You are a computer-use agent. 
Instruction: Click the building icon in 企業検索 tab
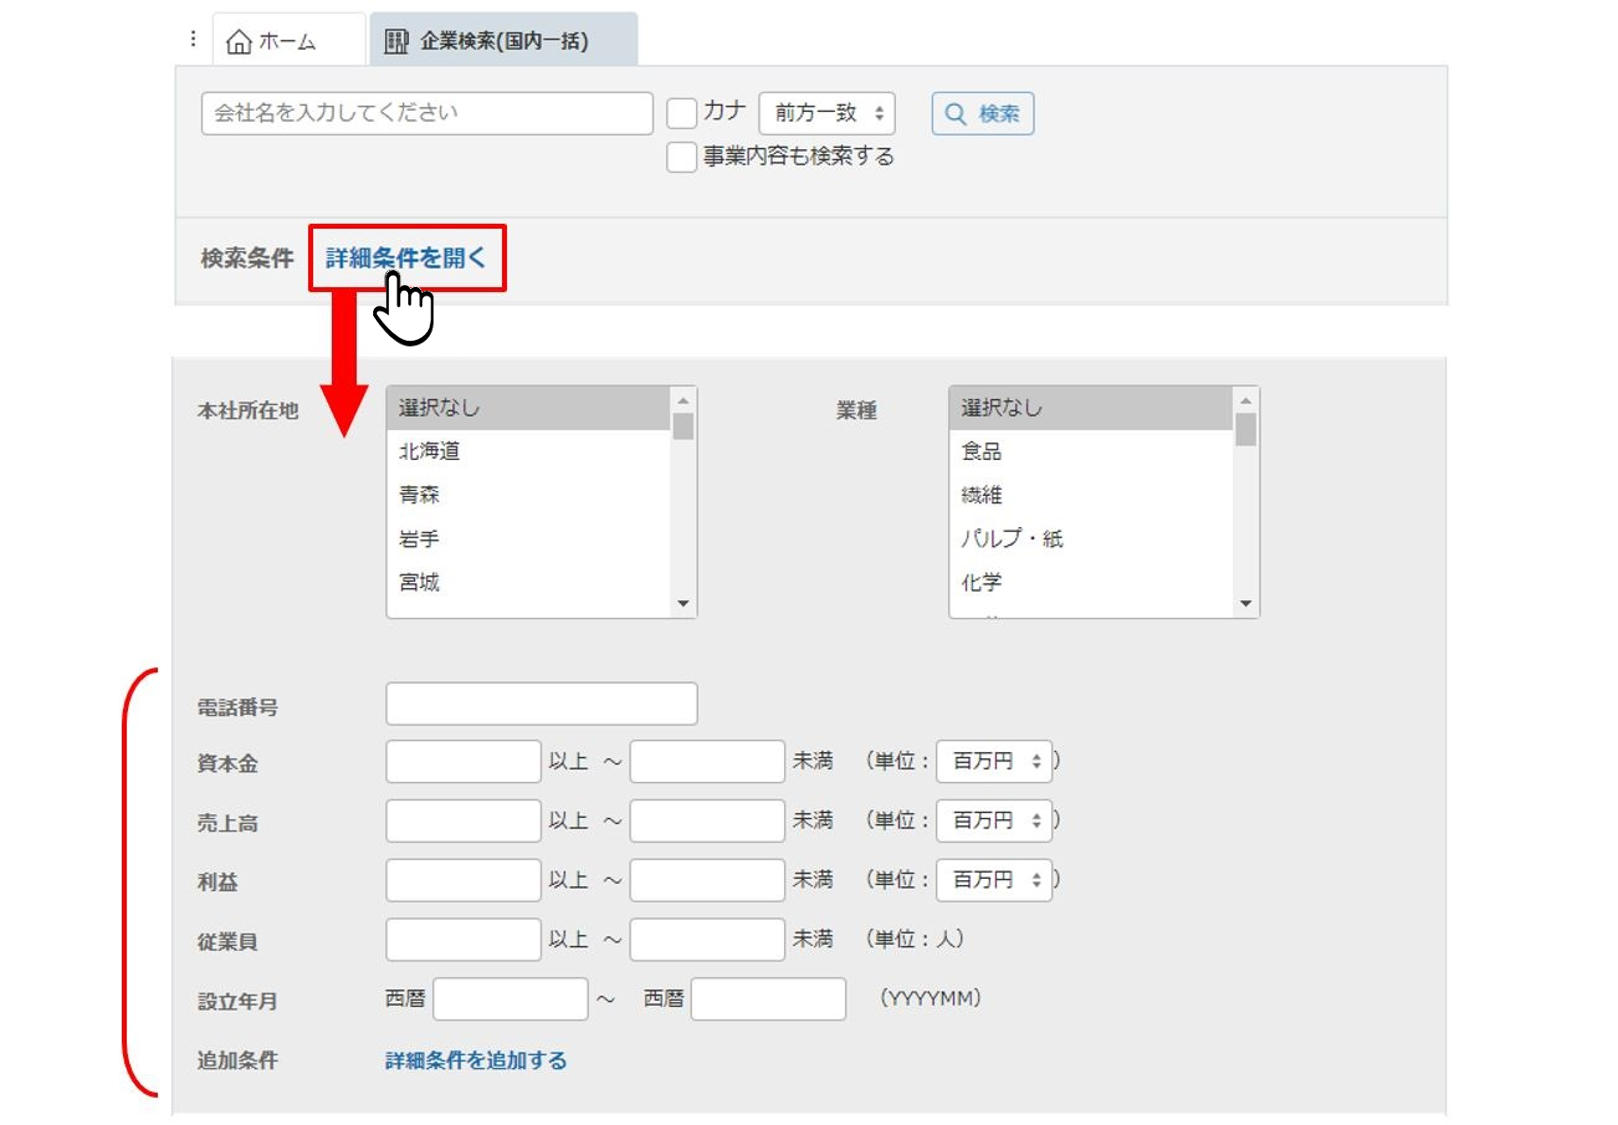pos(397,41)
